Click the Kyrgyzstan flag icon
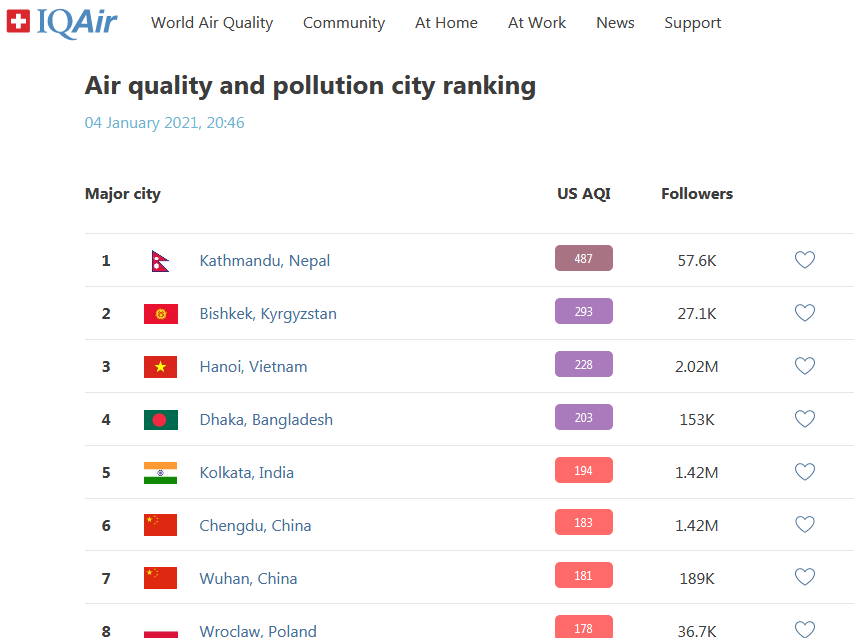The image size is (868, 638). [x=160, y=313]
